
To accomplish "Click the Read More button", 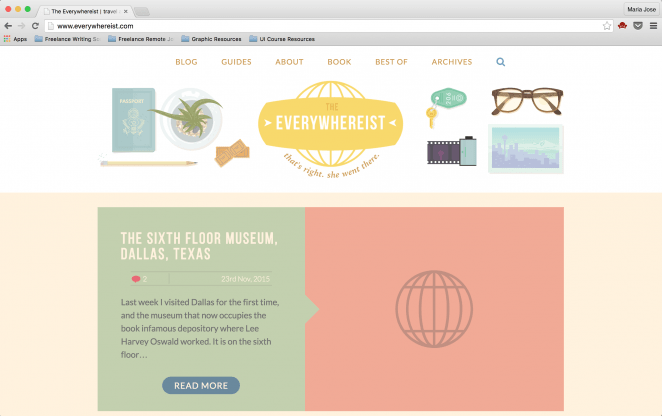I will (x=201, y=385).
